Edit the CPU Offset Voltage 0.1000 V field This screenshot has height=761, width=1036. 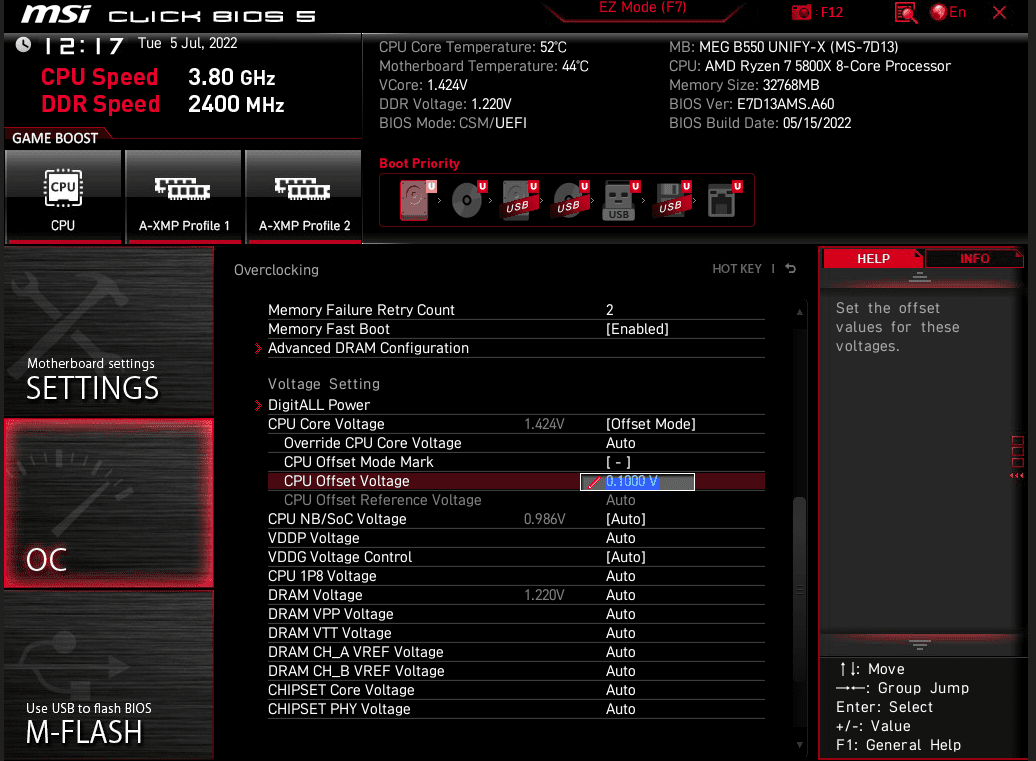pos(637,482)
